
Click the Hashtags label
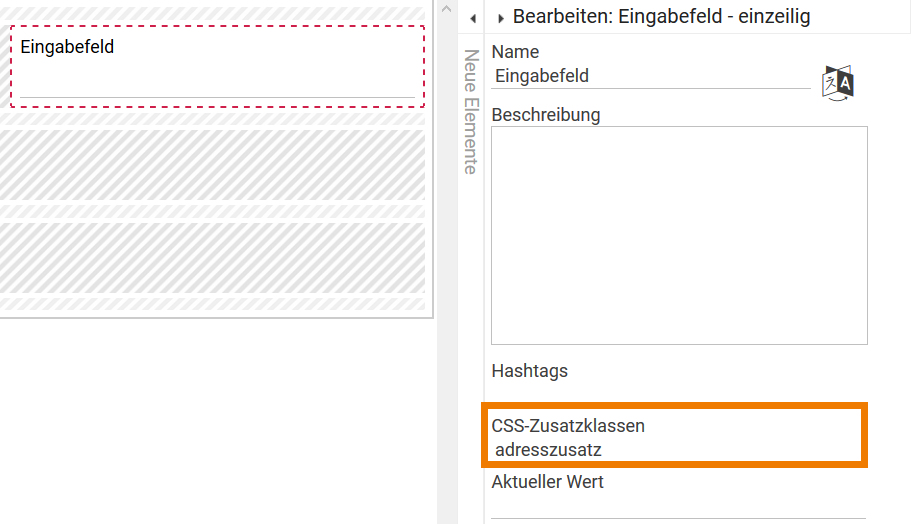[x=529, y=371]
